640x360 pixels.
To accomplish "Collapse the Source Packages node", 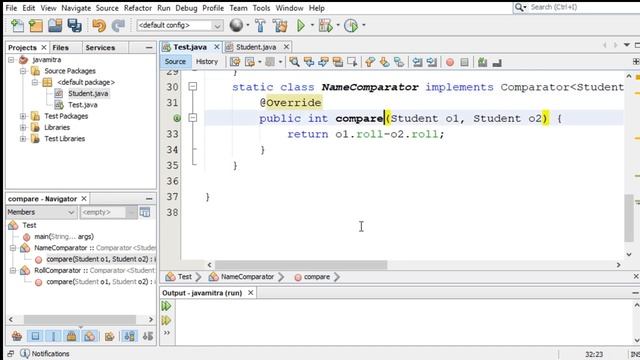I will pyautogui.click(x=23, y=71).
